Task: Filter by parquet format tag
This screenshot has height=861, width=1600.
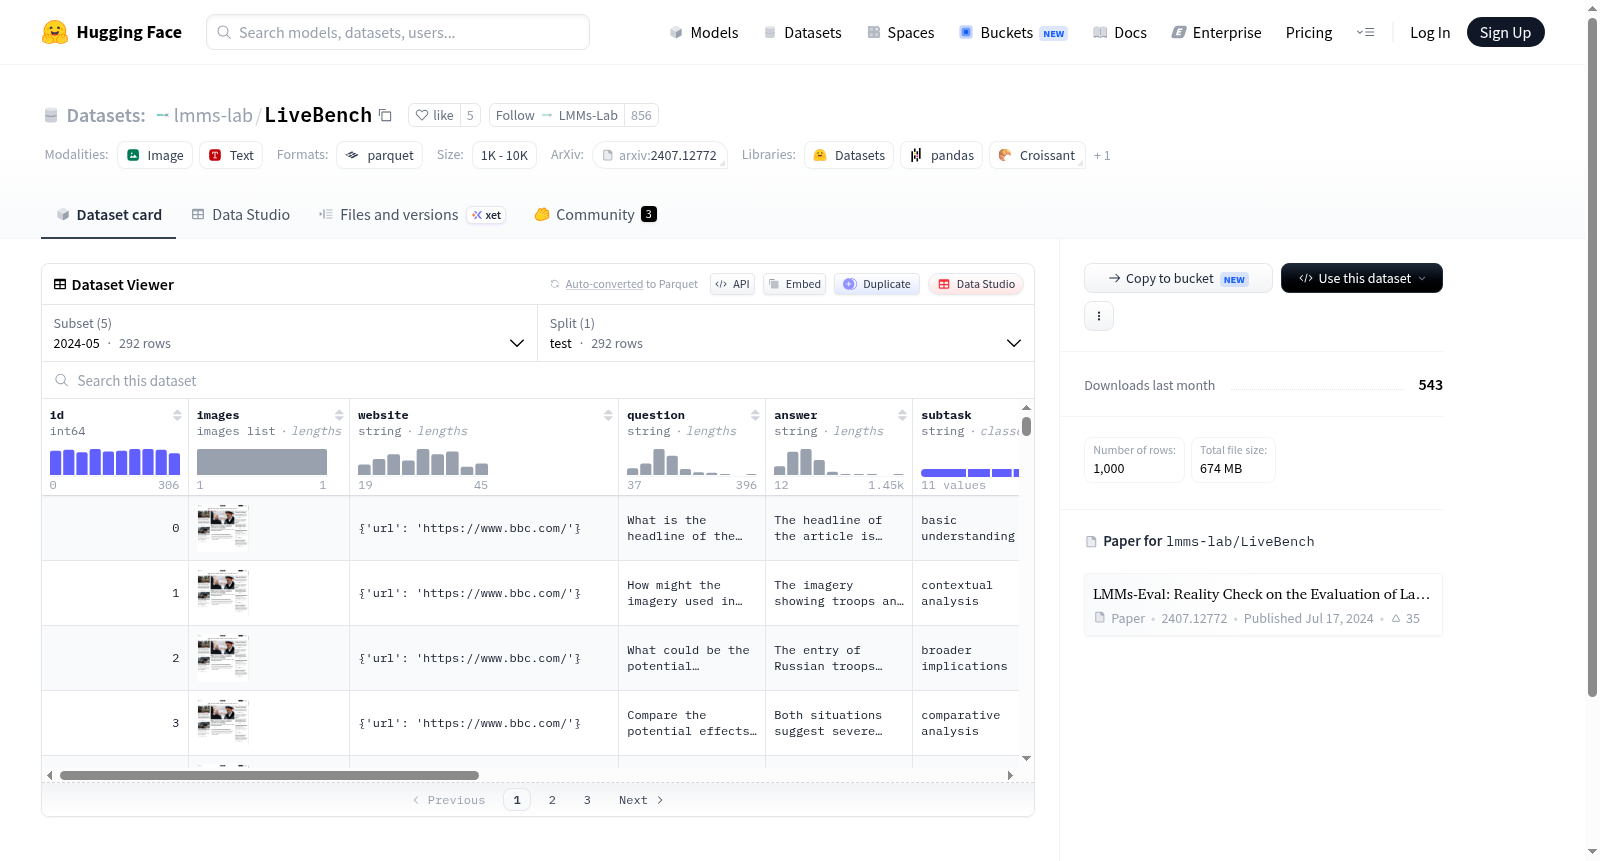Action: click(380, 155)
